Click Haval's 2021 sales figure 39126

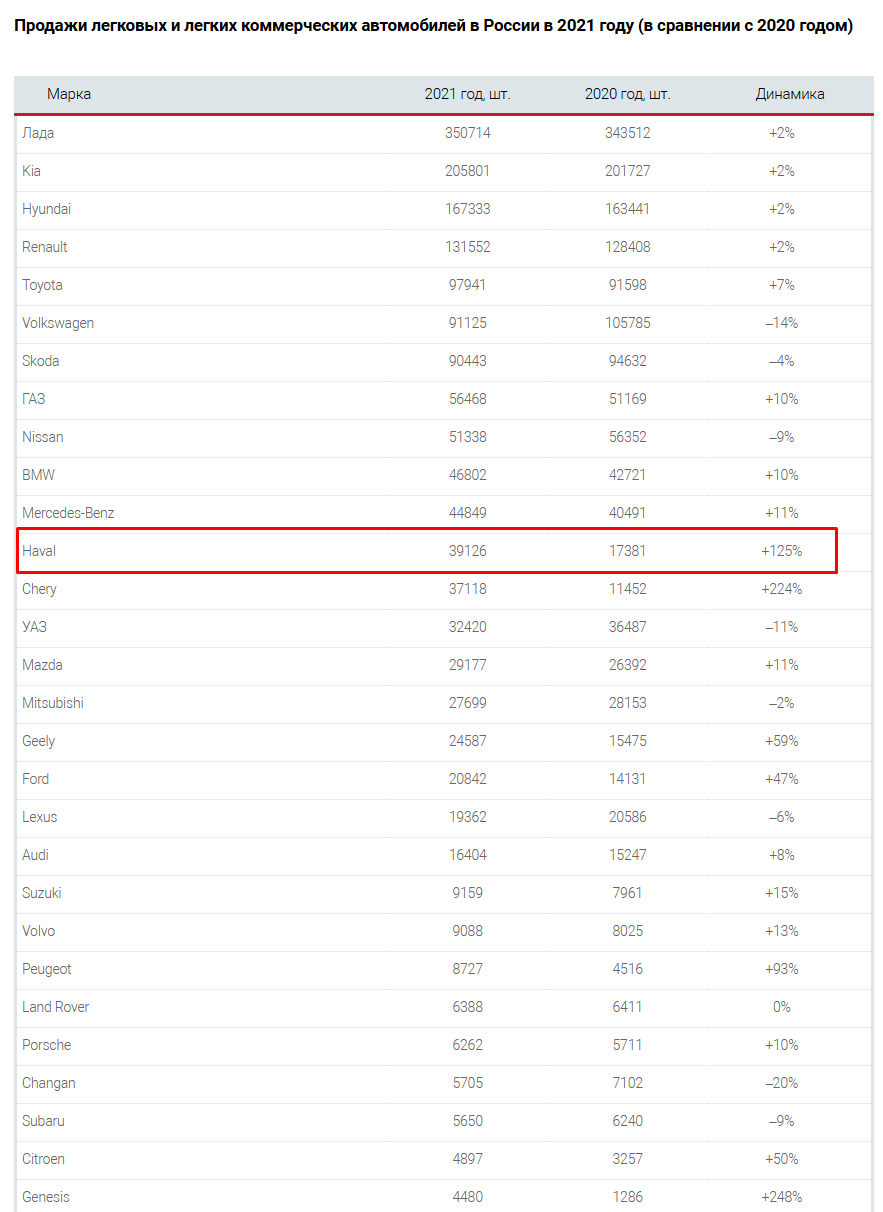[x=468, y=551]
